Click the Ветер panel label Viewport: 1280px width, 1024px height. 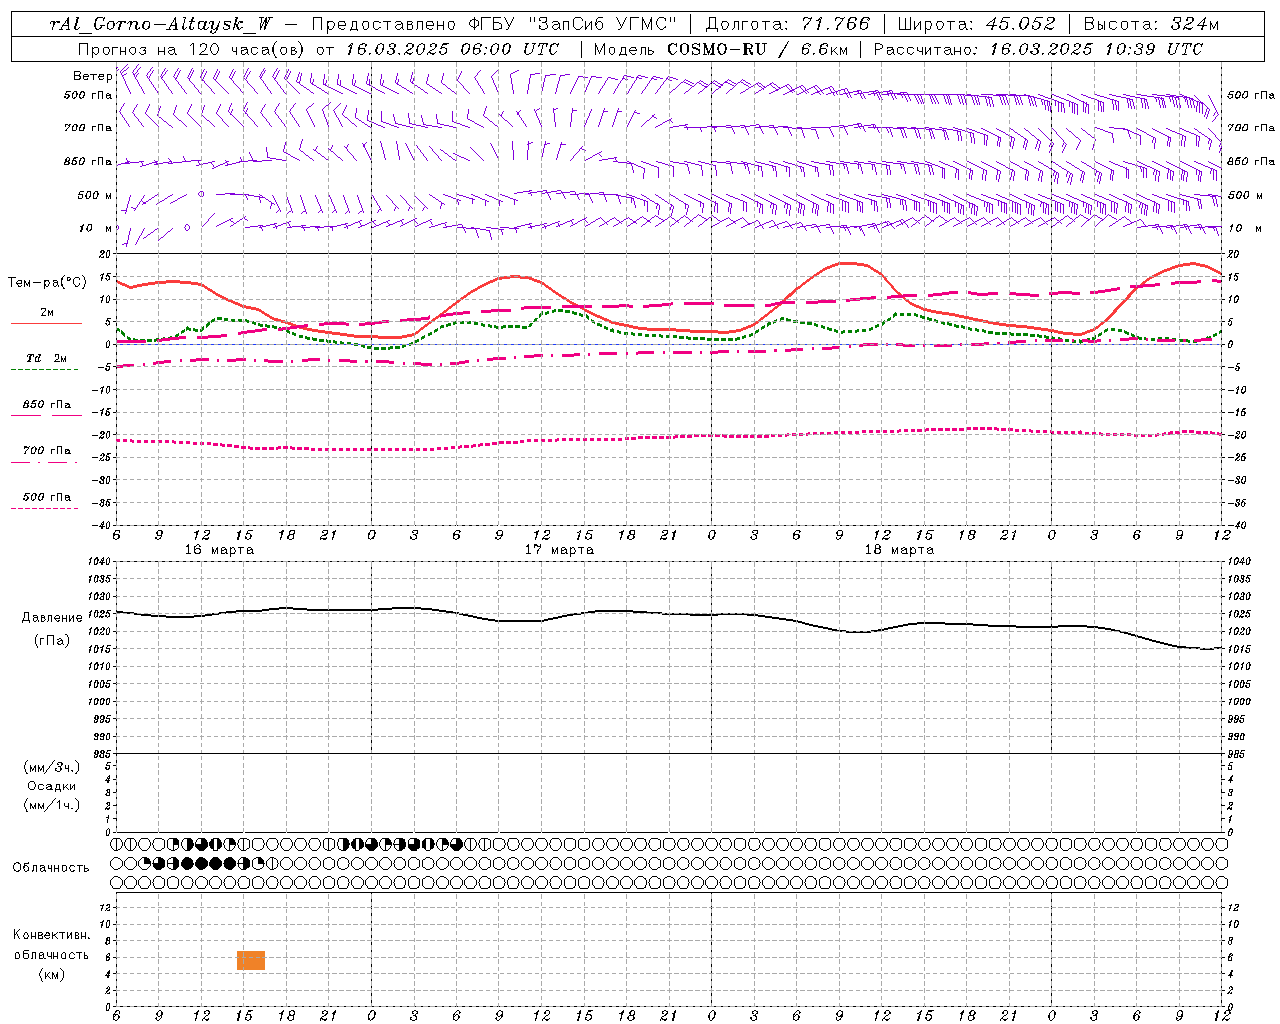[93, 76]
